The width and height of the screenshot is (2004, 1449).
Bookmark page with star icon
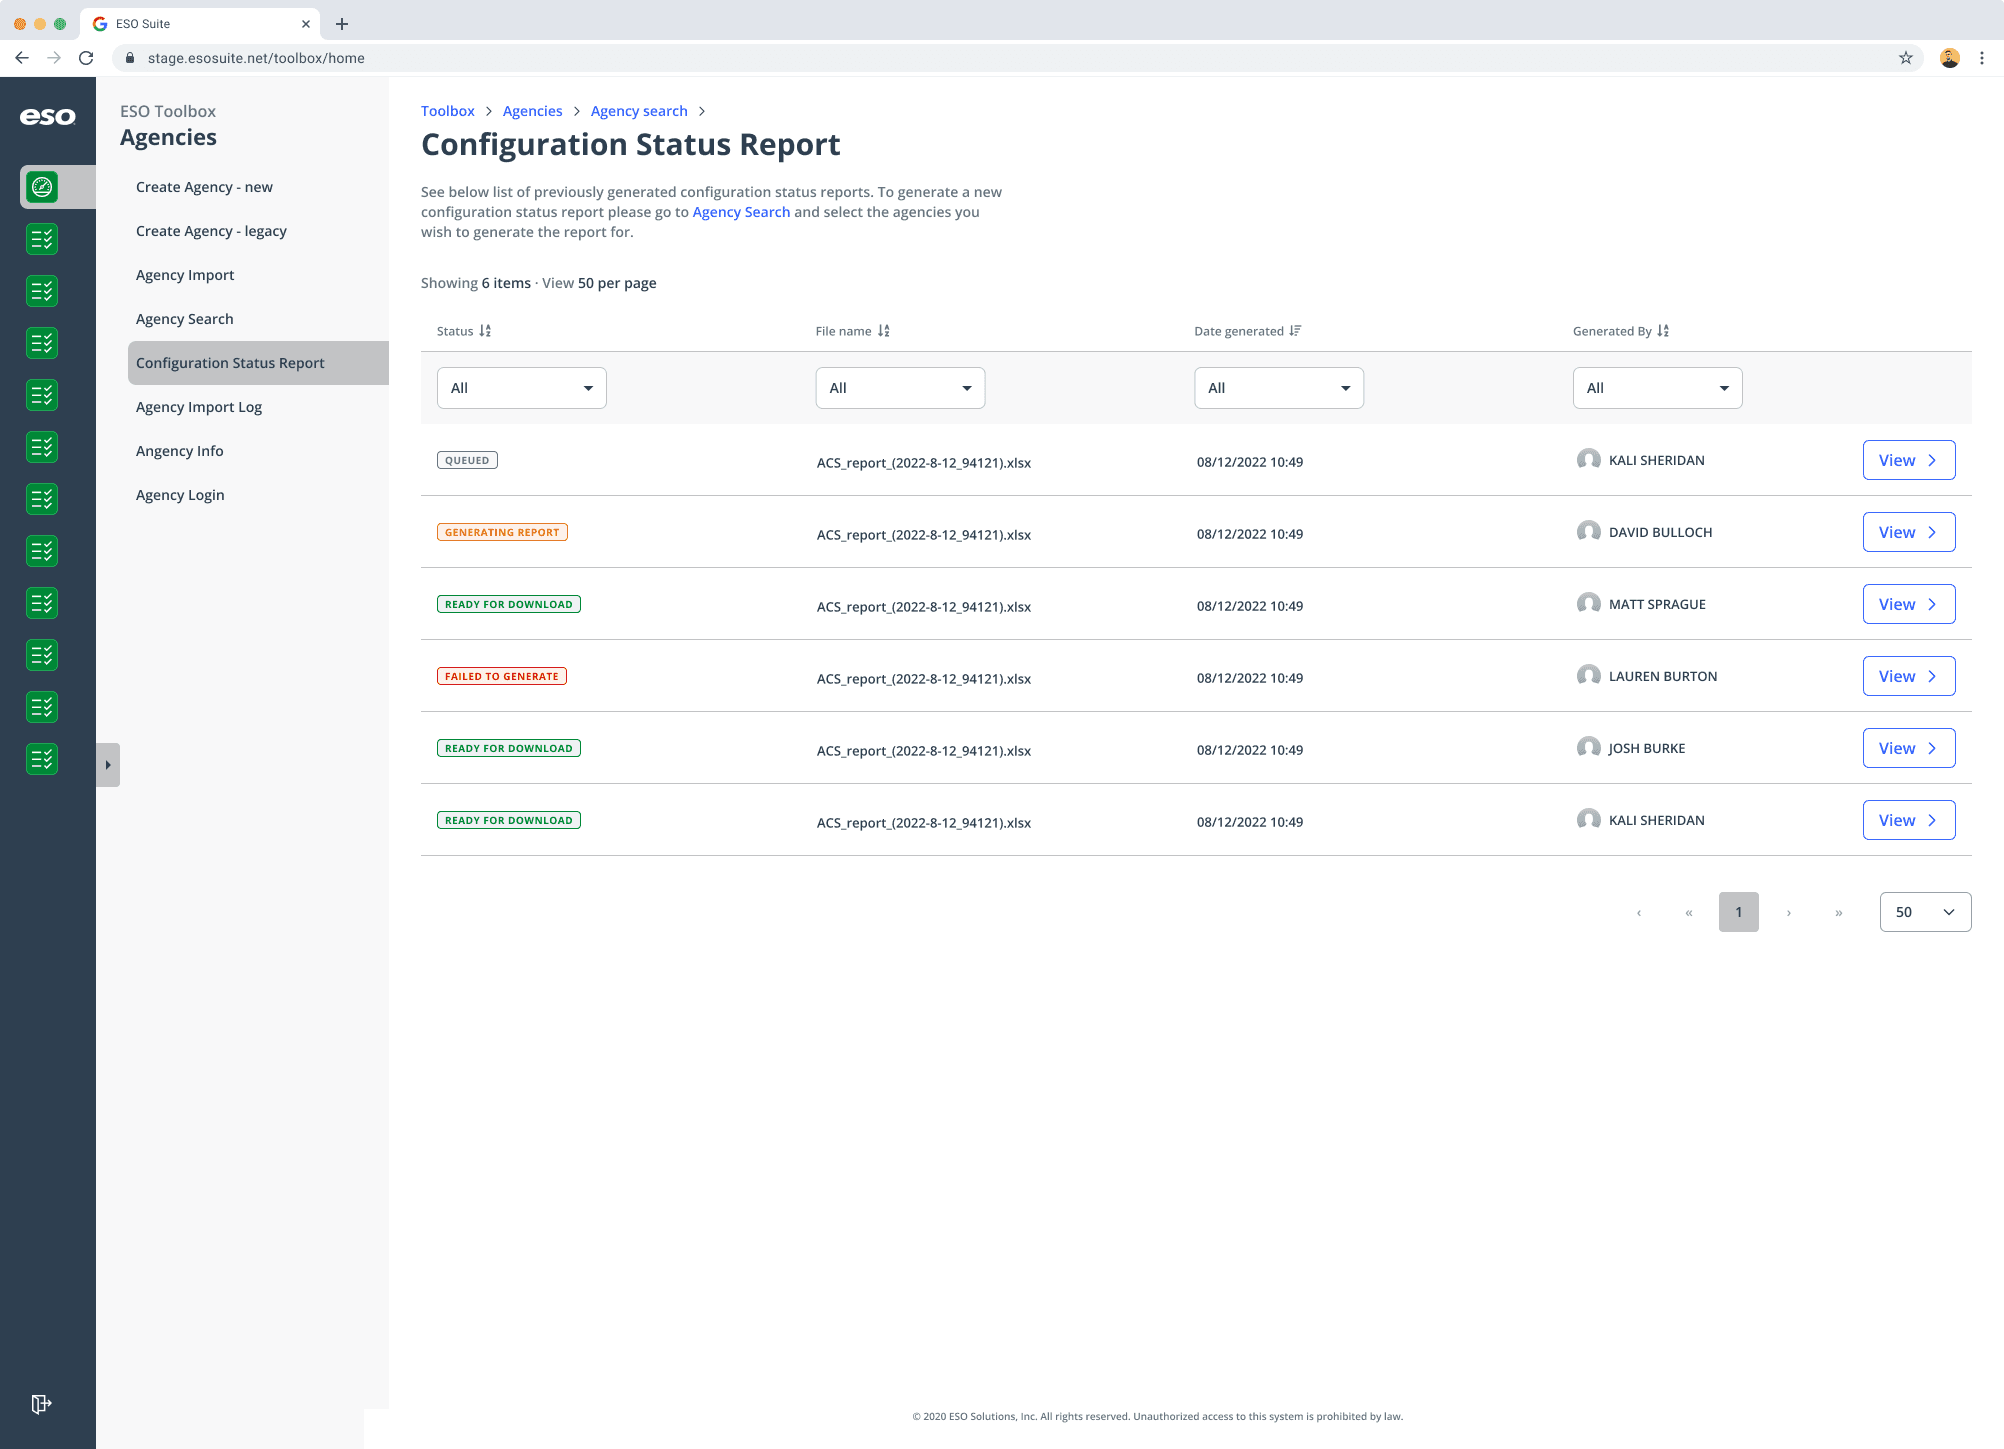pos(1905,58)
